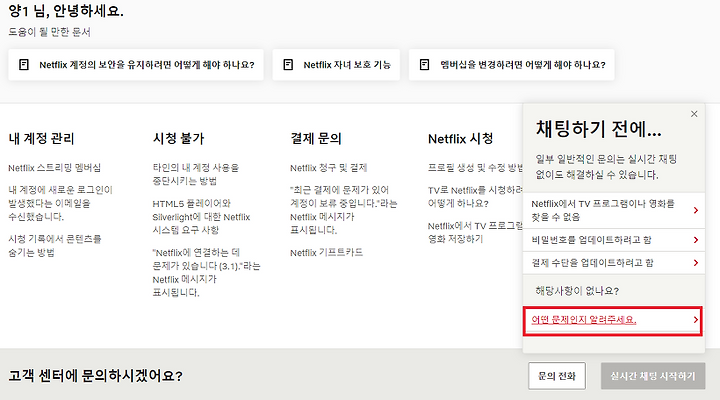The width and height of the screenshot is (720, 400).
Task: Click document icon beside 자녀 보호 기능
Action: [288, 65]
